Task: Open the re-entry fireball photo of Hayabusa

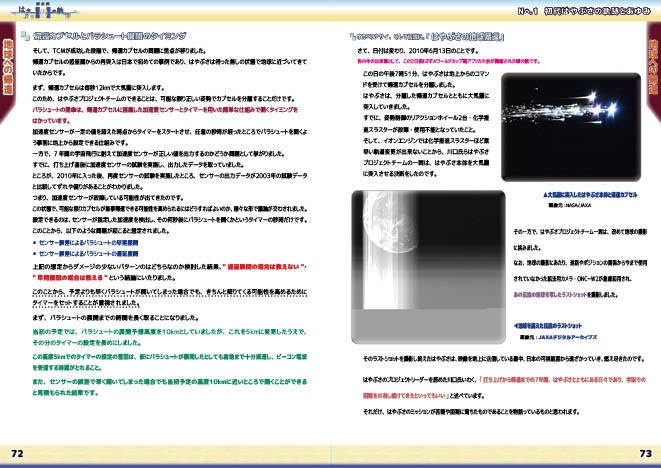Action: (x=571, y=127)
